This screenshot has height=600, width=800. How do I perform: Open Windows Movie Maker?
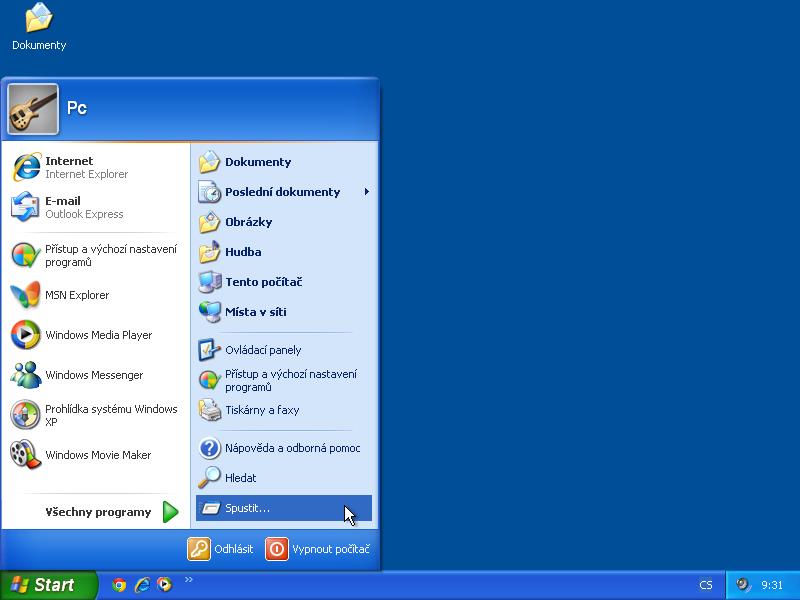pyautogui.click(x=95, y=455)
